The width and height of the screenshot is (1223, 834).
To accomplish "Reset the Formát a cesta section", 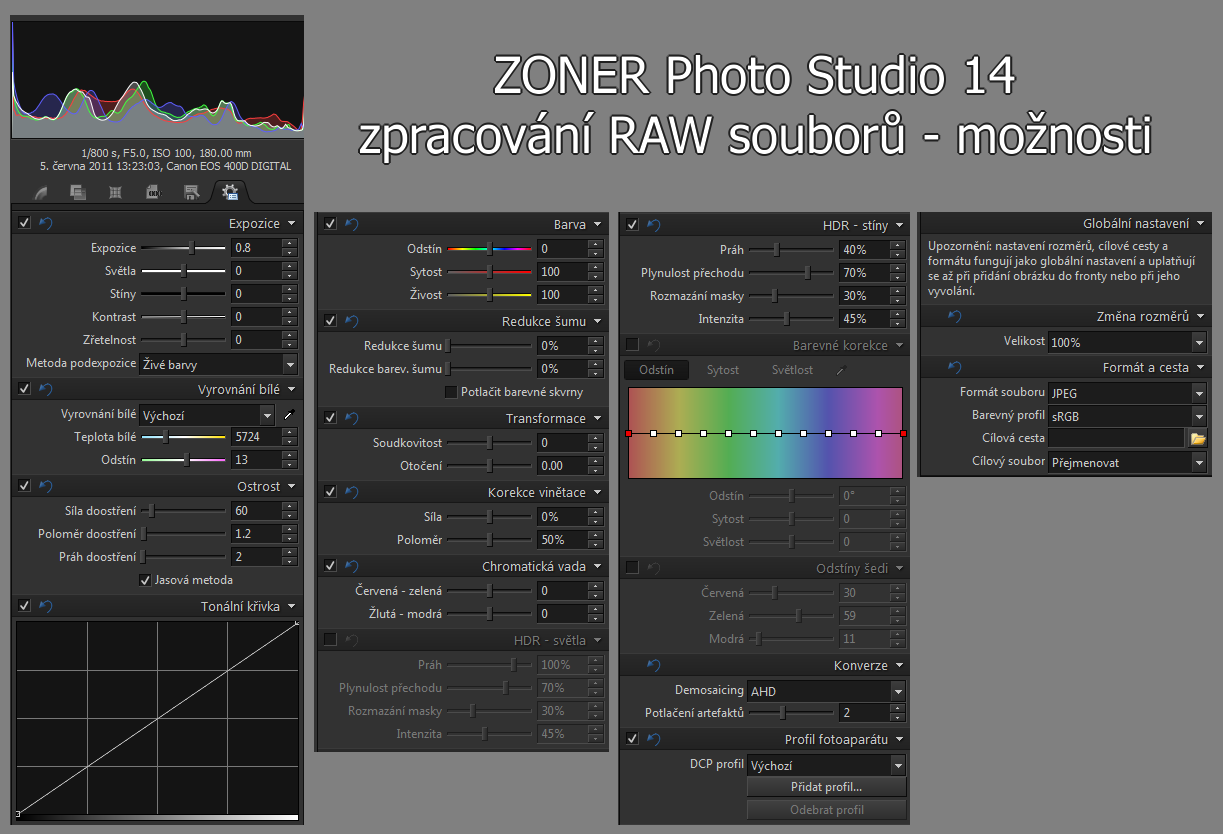I will click(x=955, y=367).
